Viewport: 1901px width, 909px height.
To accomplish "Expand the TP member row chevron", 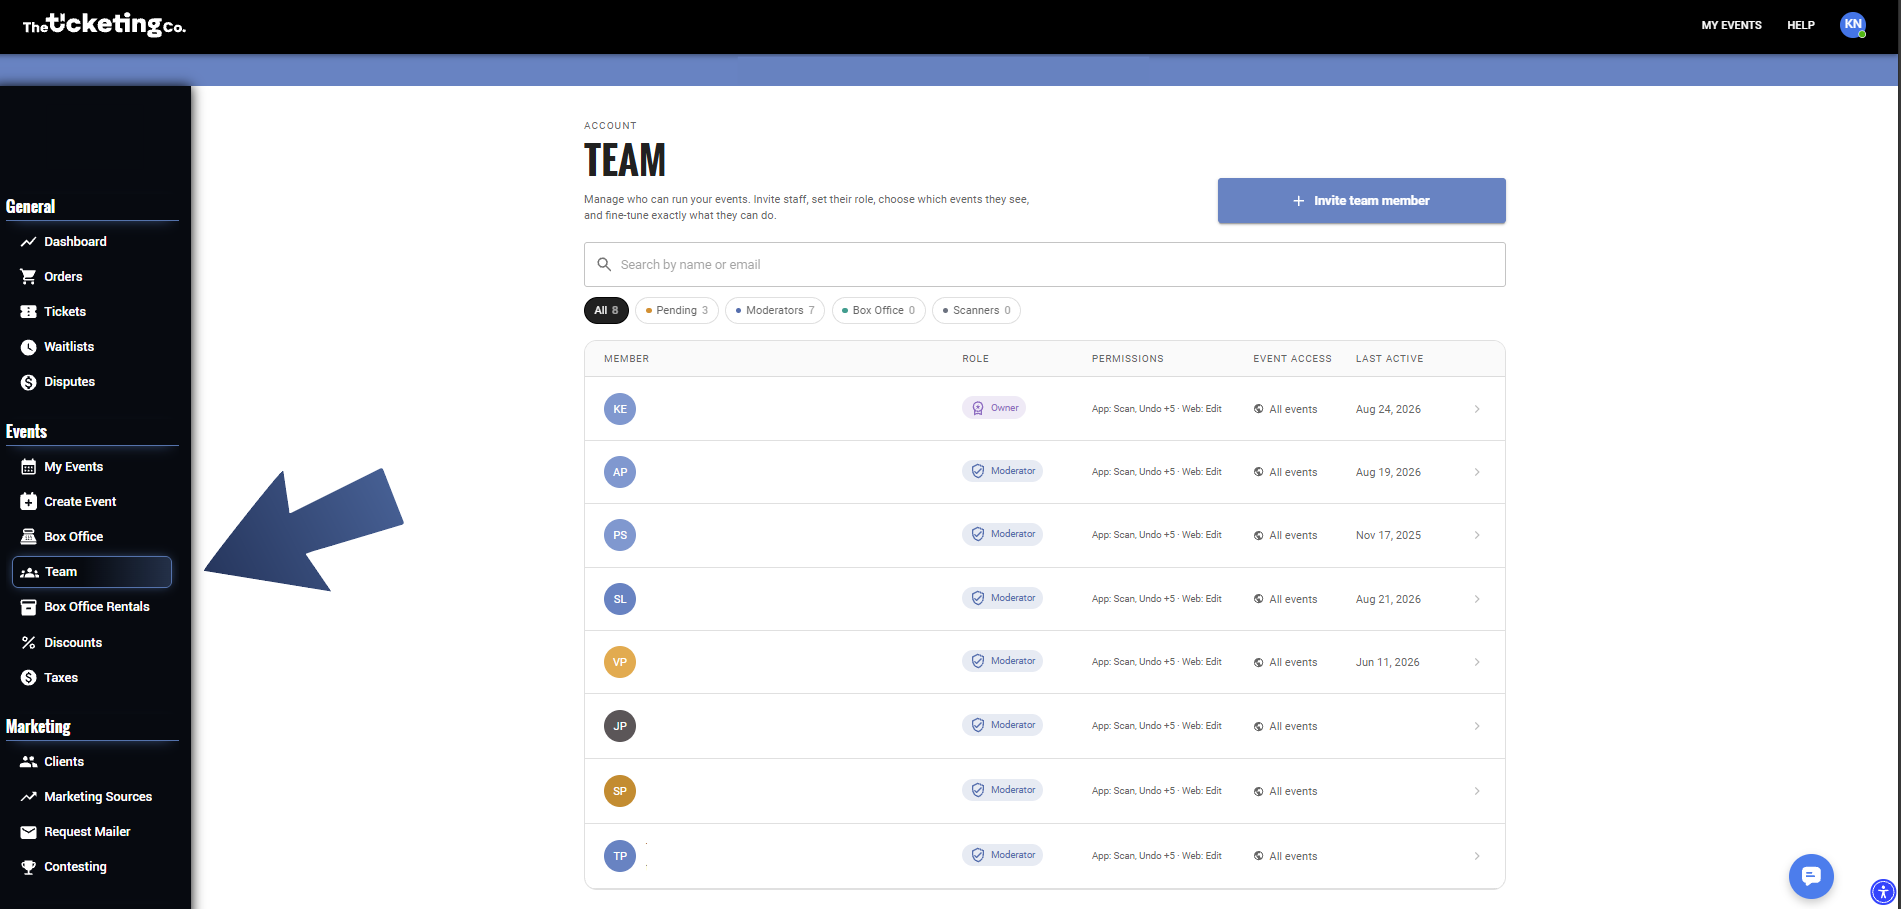I will pos(1477,856).
